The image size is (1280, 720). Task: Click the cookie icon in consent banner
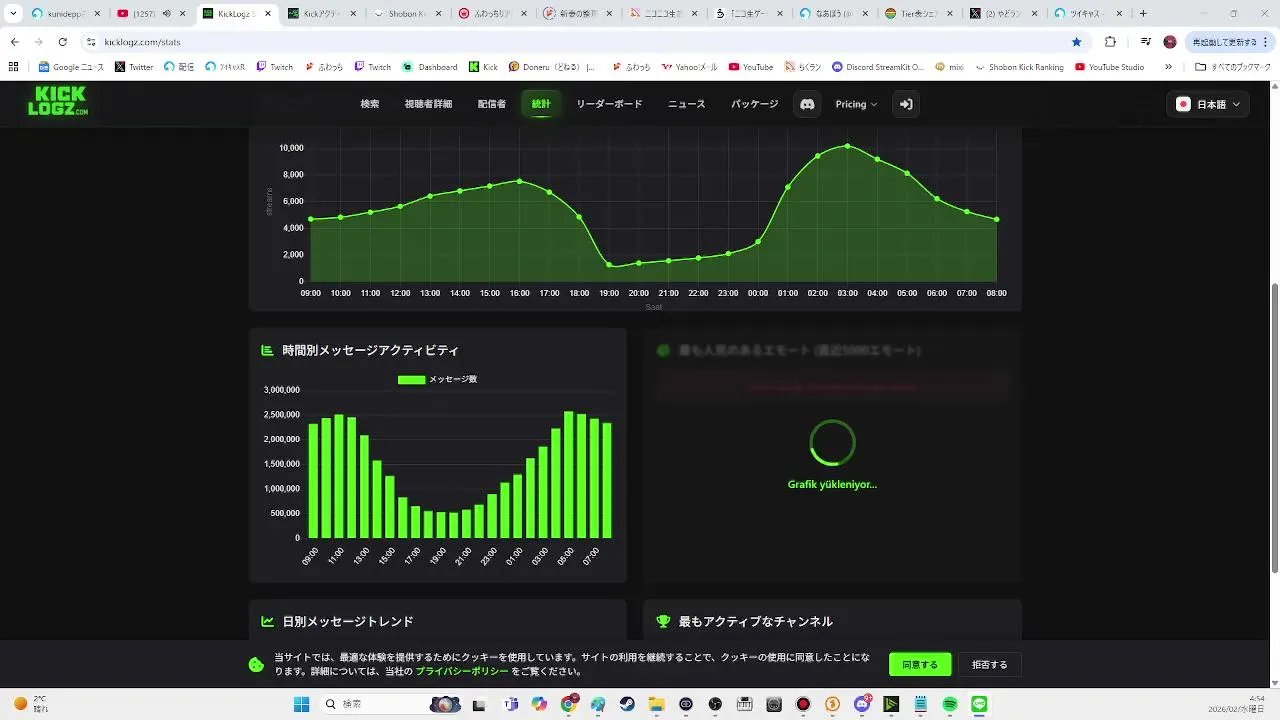tap(256, 664)
